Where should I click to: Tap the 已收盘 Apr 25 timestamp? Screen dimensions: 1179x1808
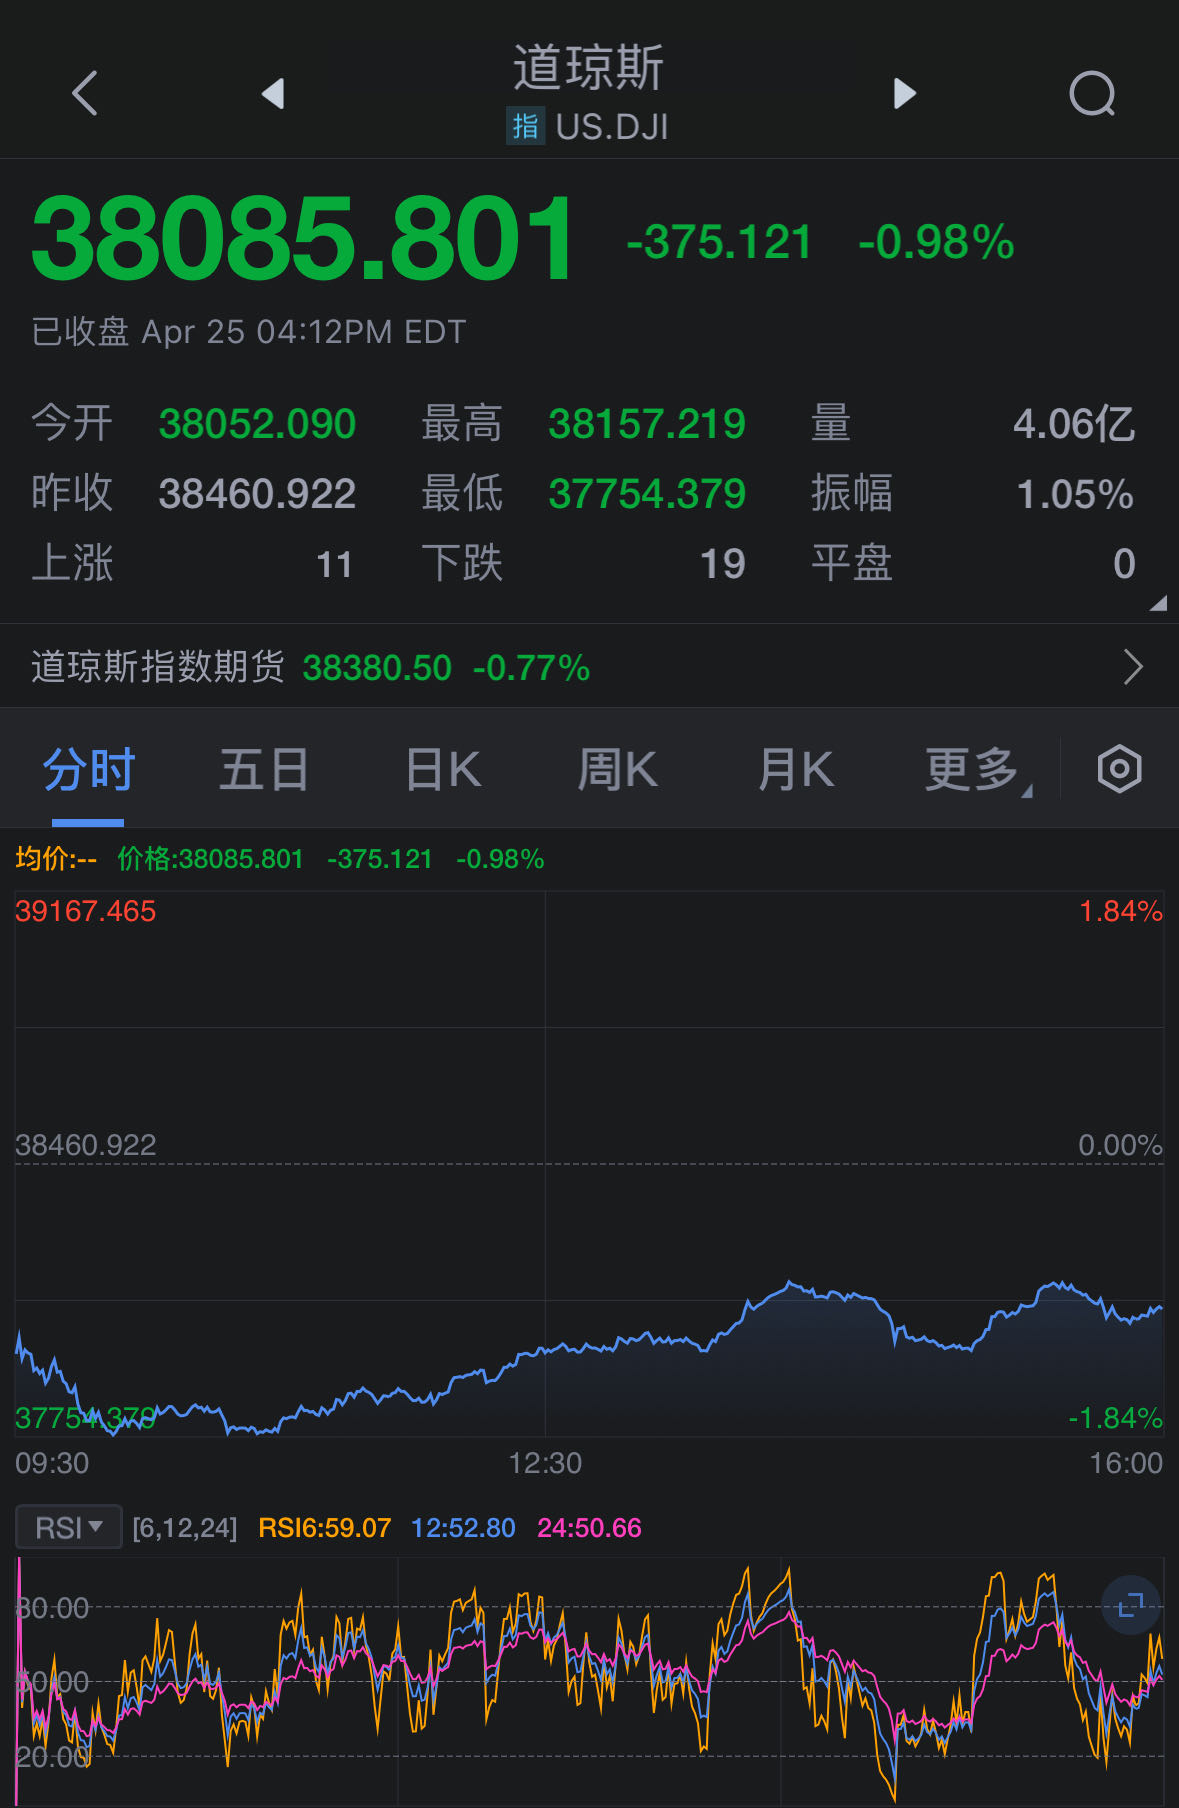(248, 332)
